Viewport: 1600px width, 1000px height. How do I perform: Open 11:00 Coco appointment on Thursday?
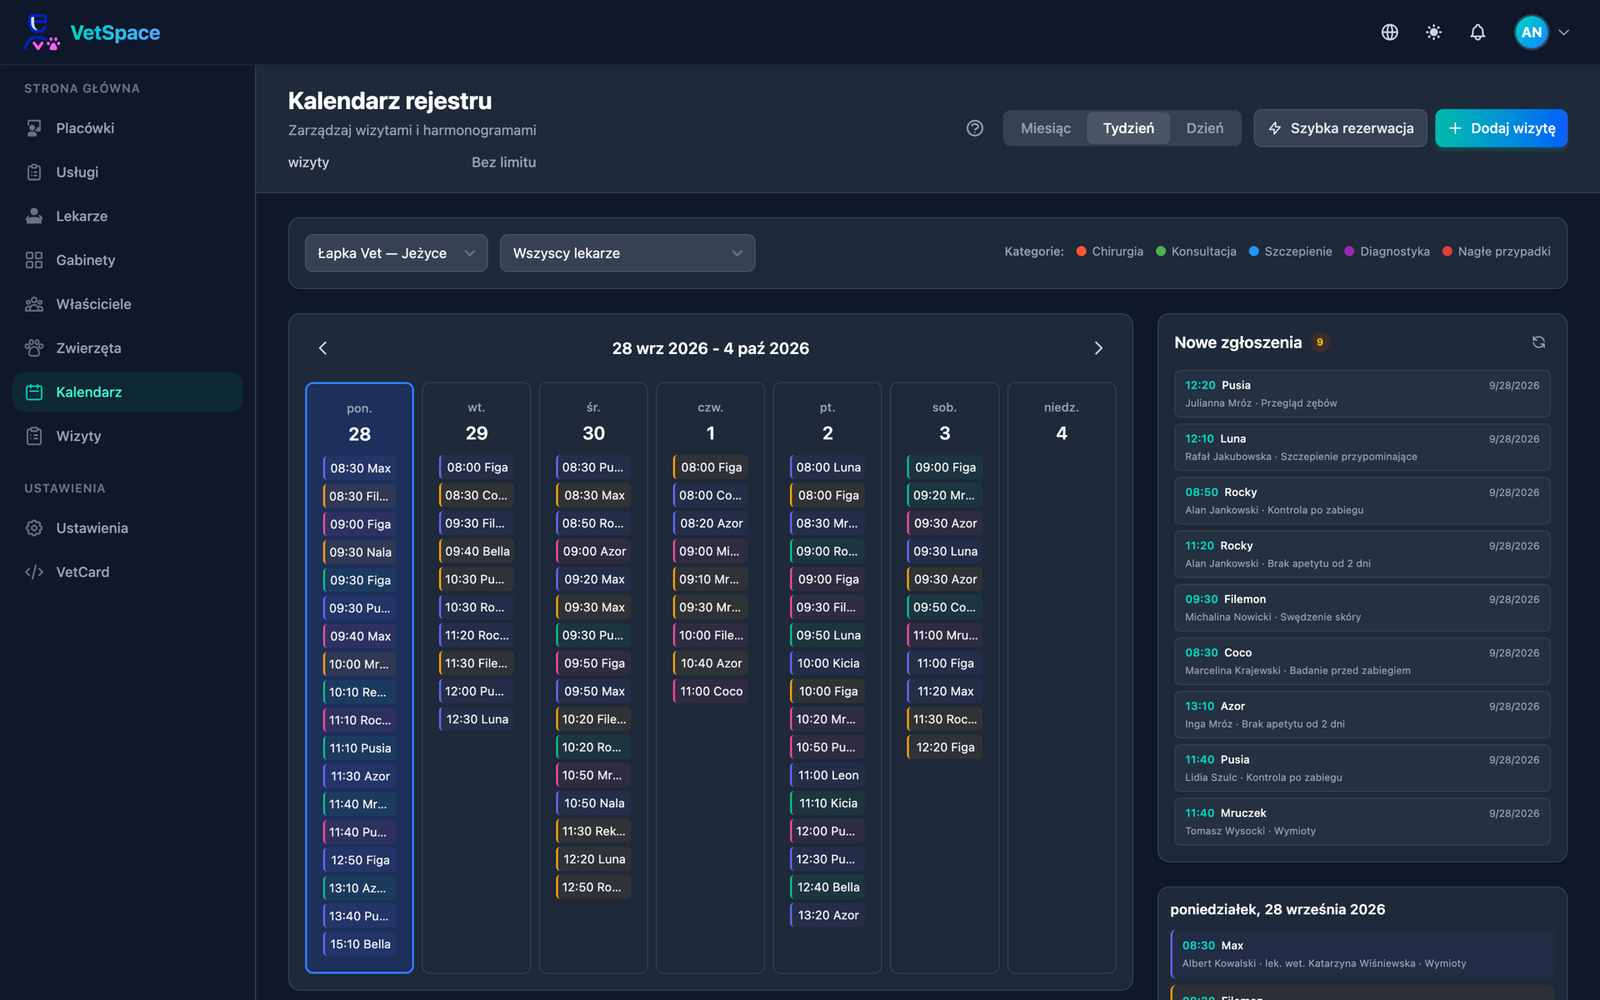(711, 691)
